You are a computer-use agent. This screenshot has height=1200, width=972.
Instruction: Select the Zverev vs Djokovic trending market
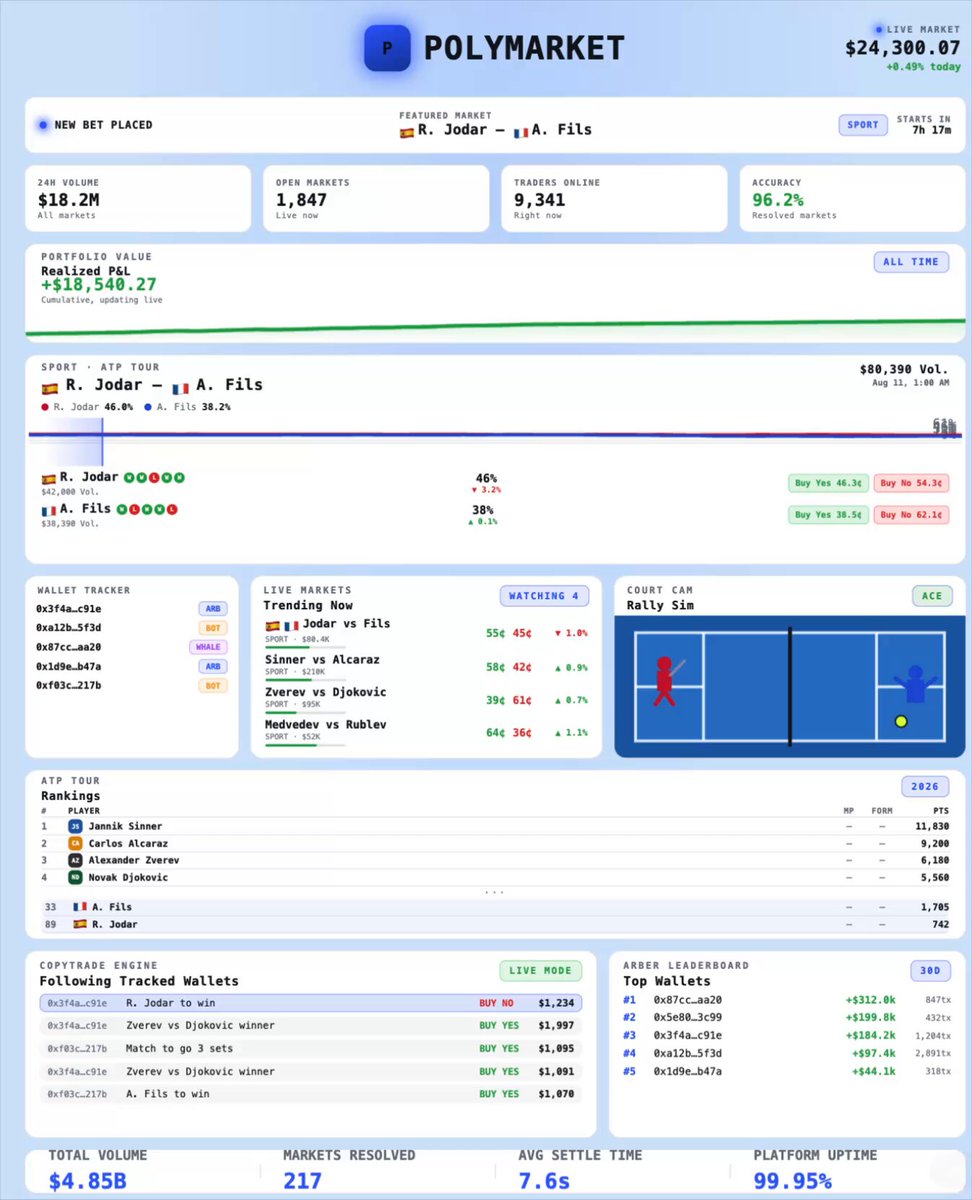427,699
